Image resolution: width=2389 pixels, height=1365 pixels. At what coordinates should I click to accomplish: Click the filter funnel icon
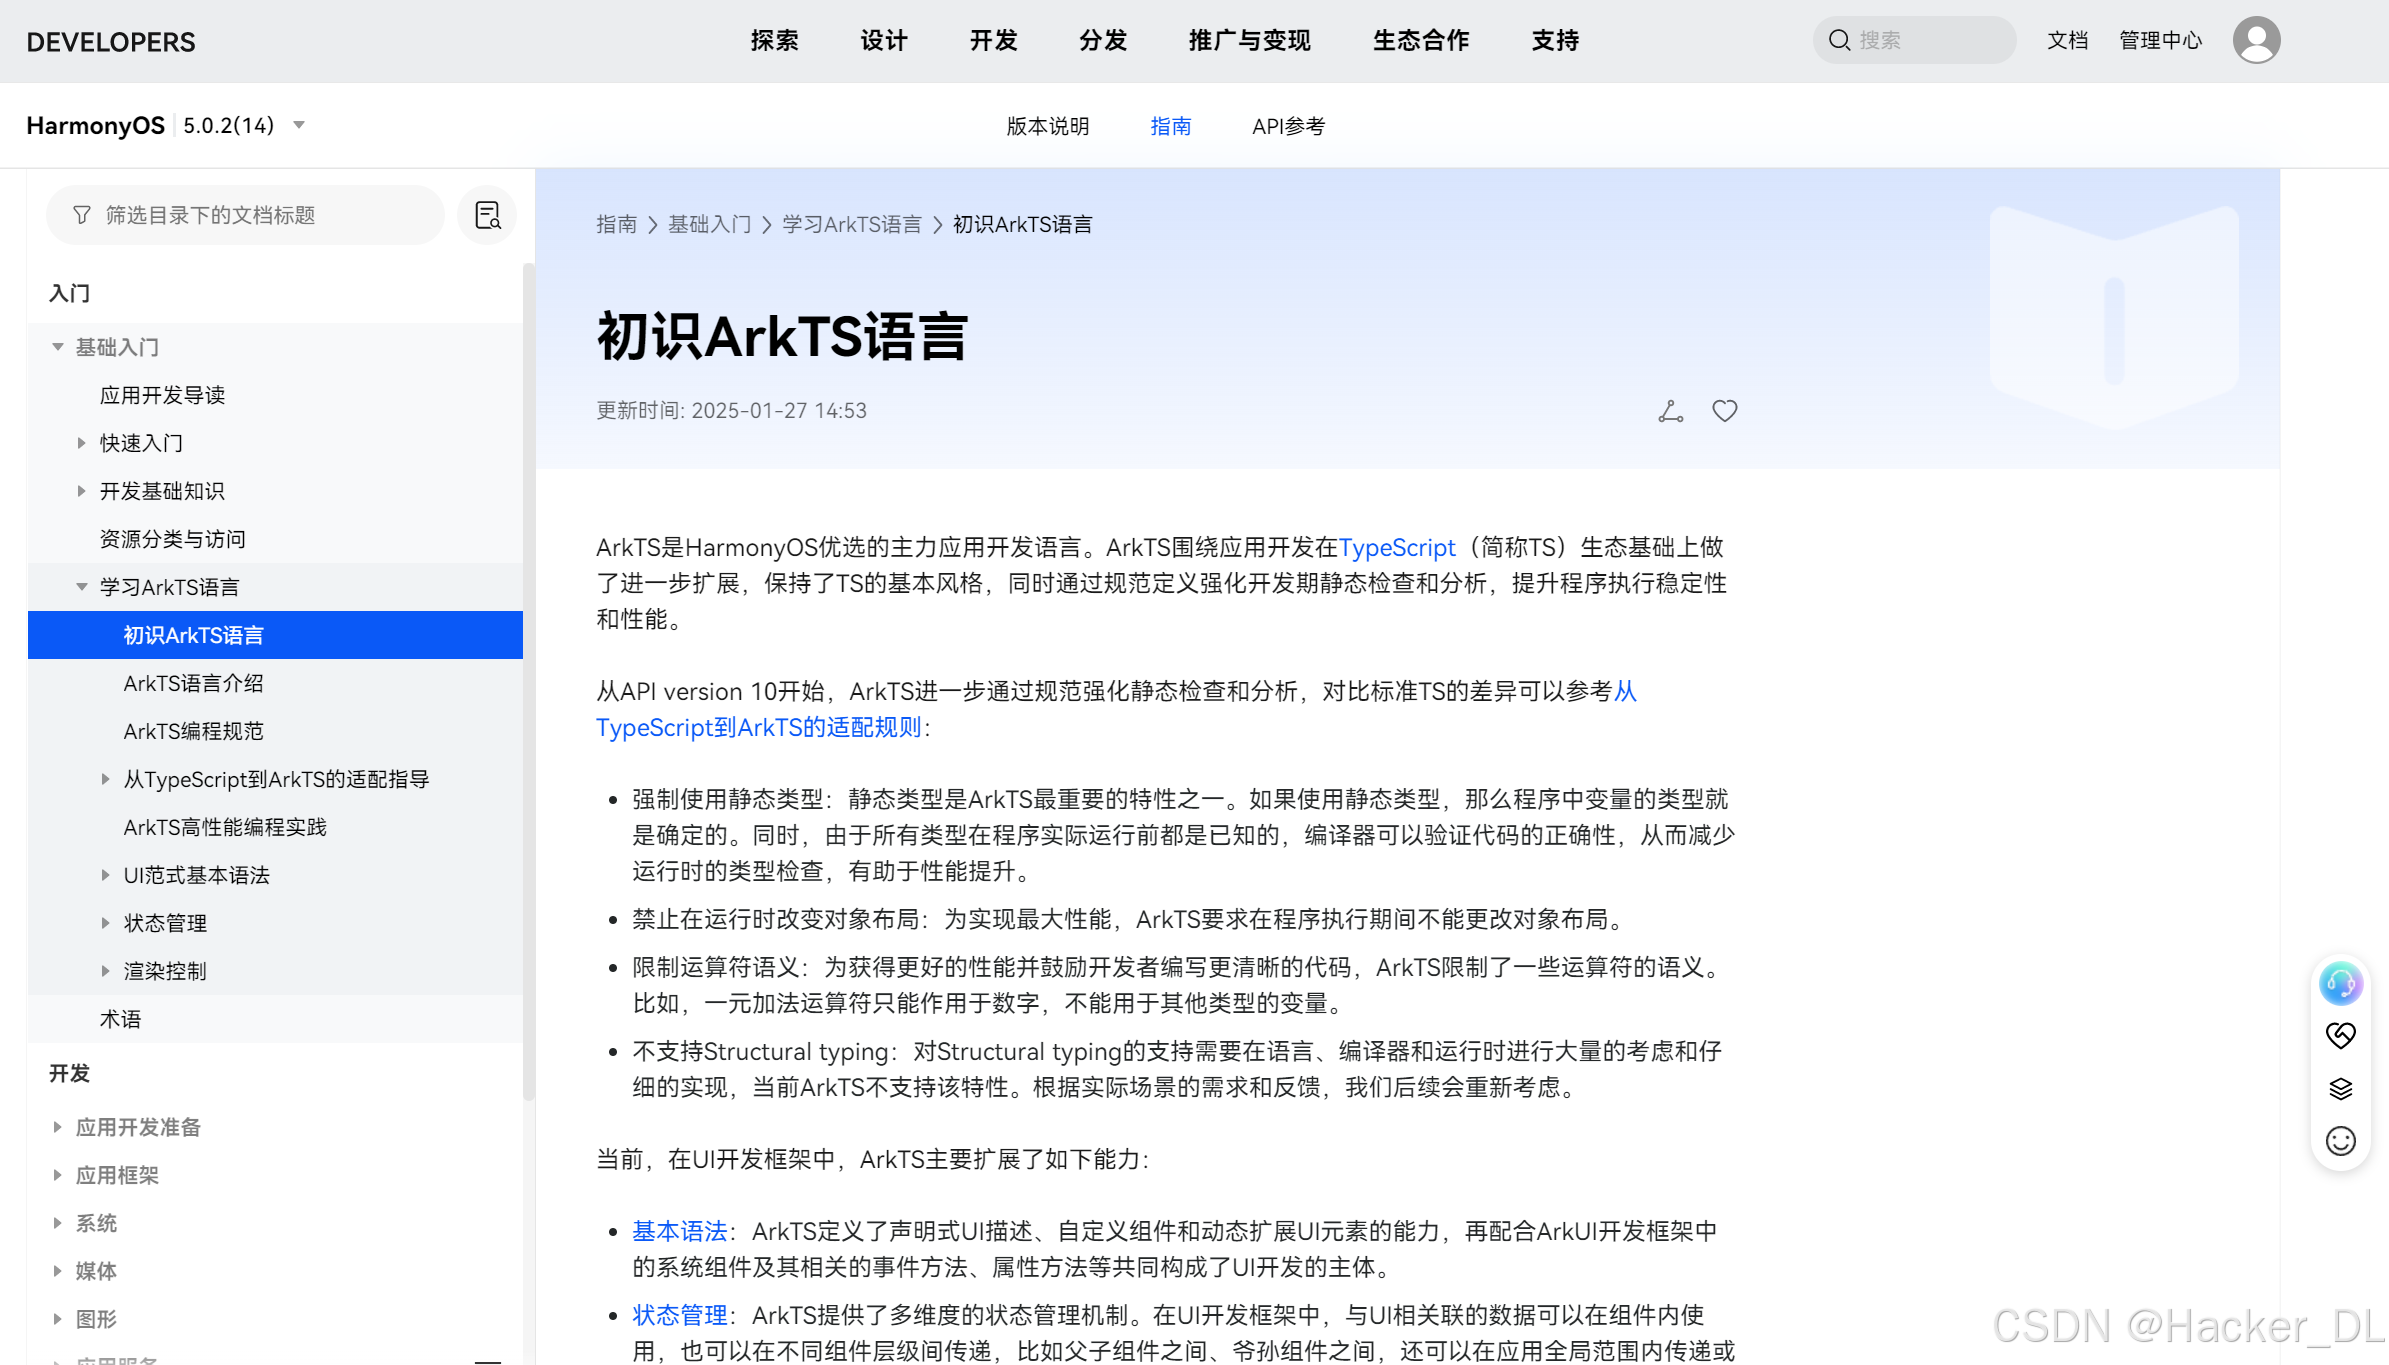click(82, 215)
